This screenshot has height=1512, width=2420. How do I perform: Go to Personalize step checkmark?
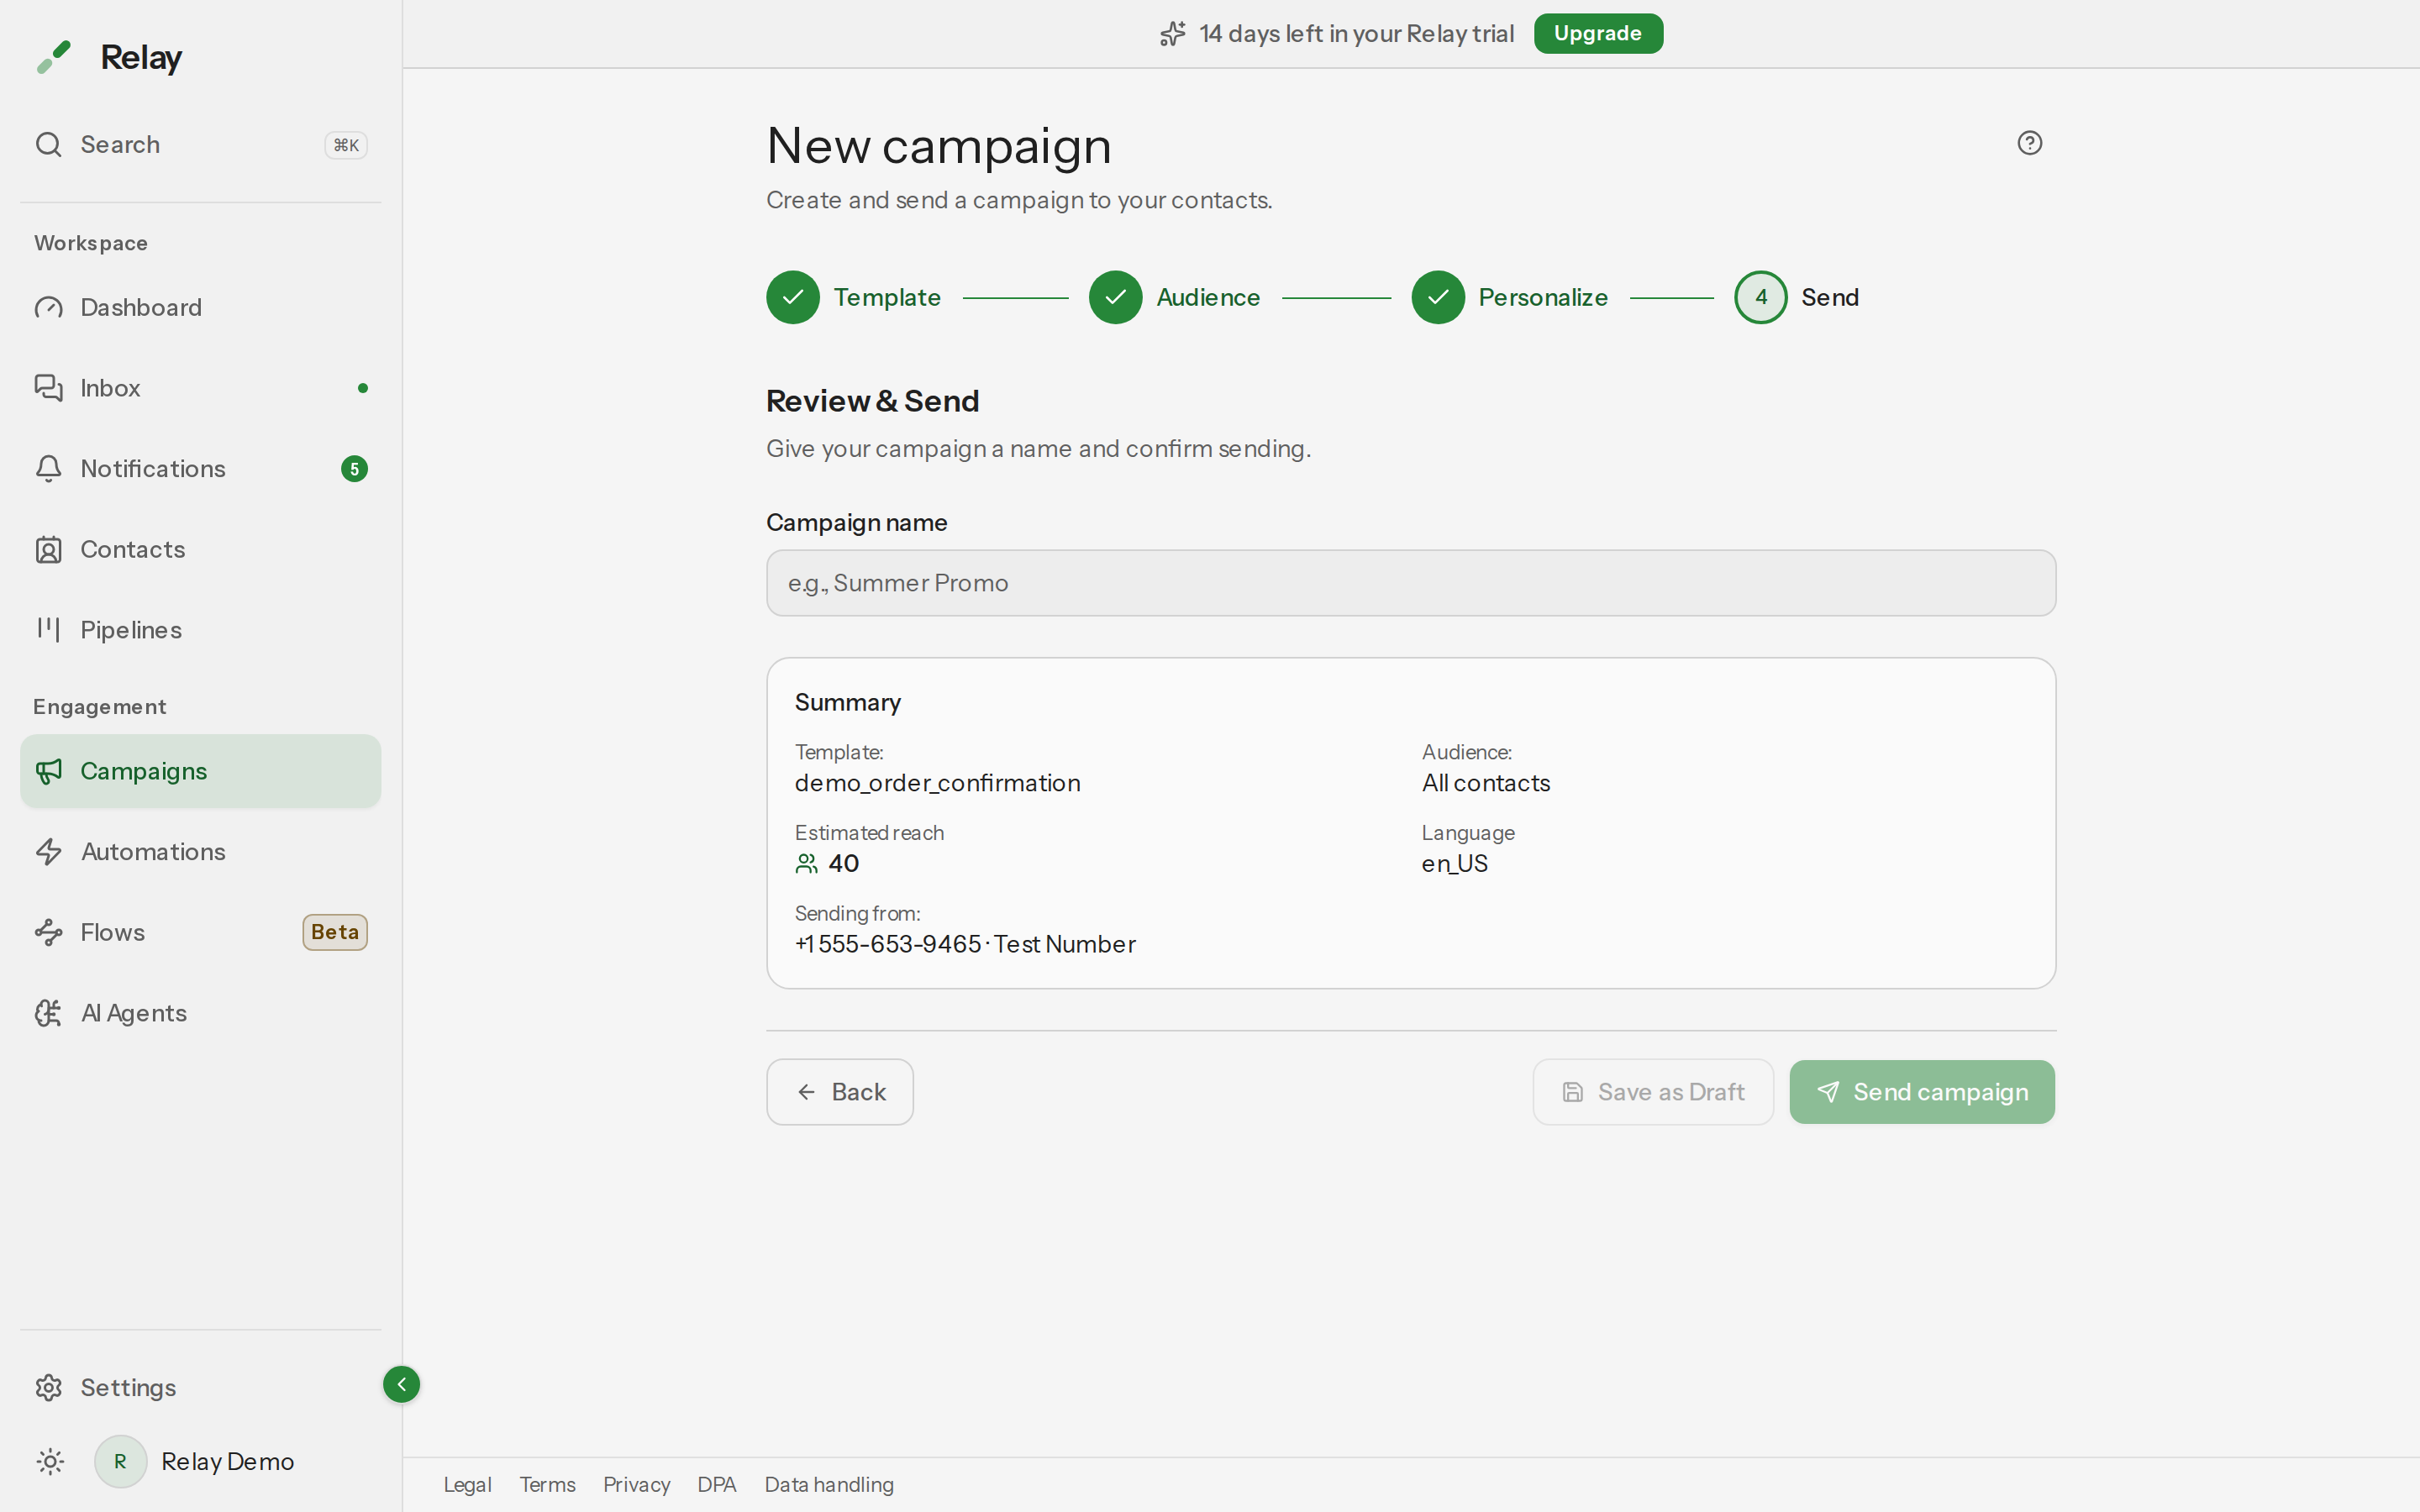click(1438, 297)
